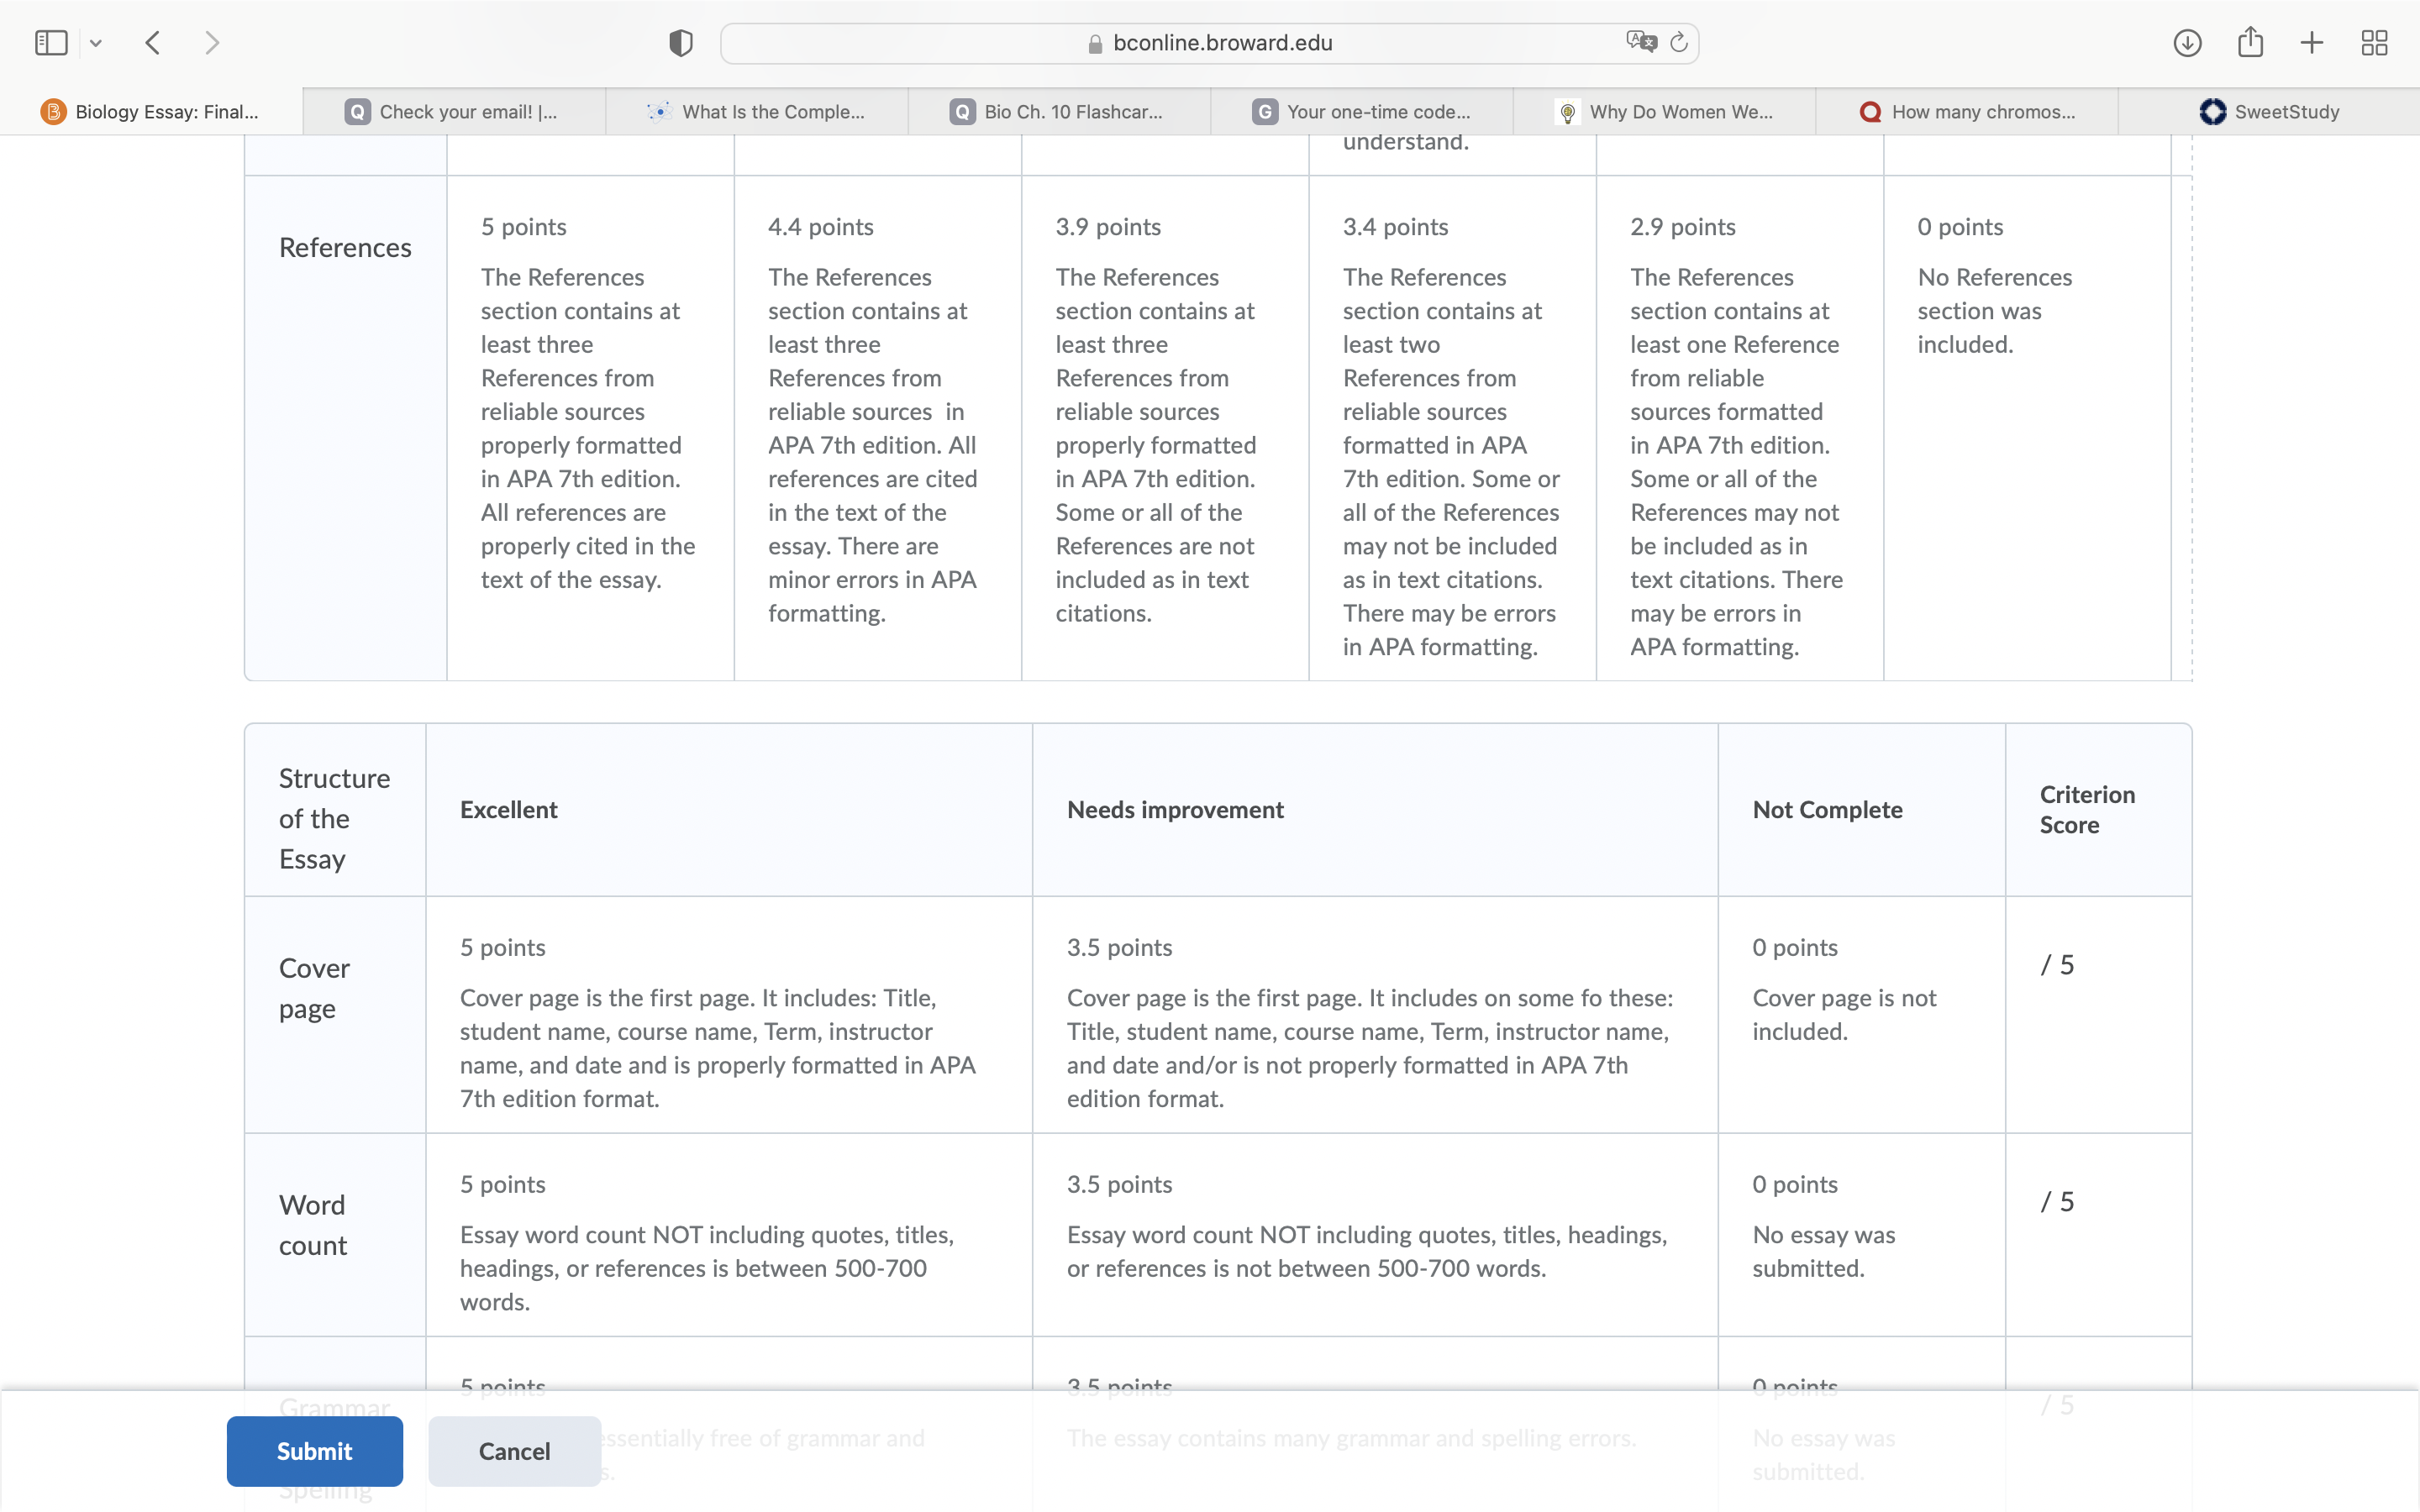Reload the current page
This screenshot has width=2420, height=1512.
(1680, 42)
